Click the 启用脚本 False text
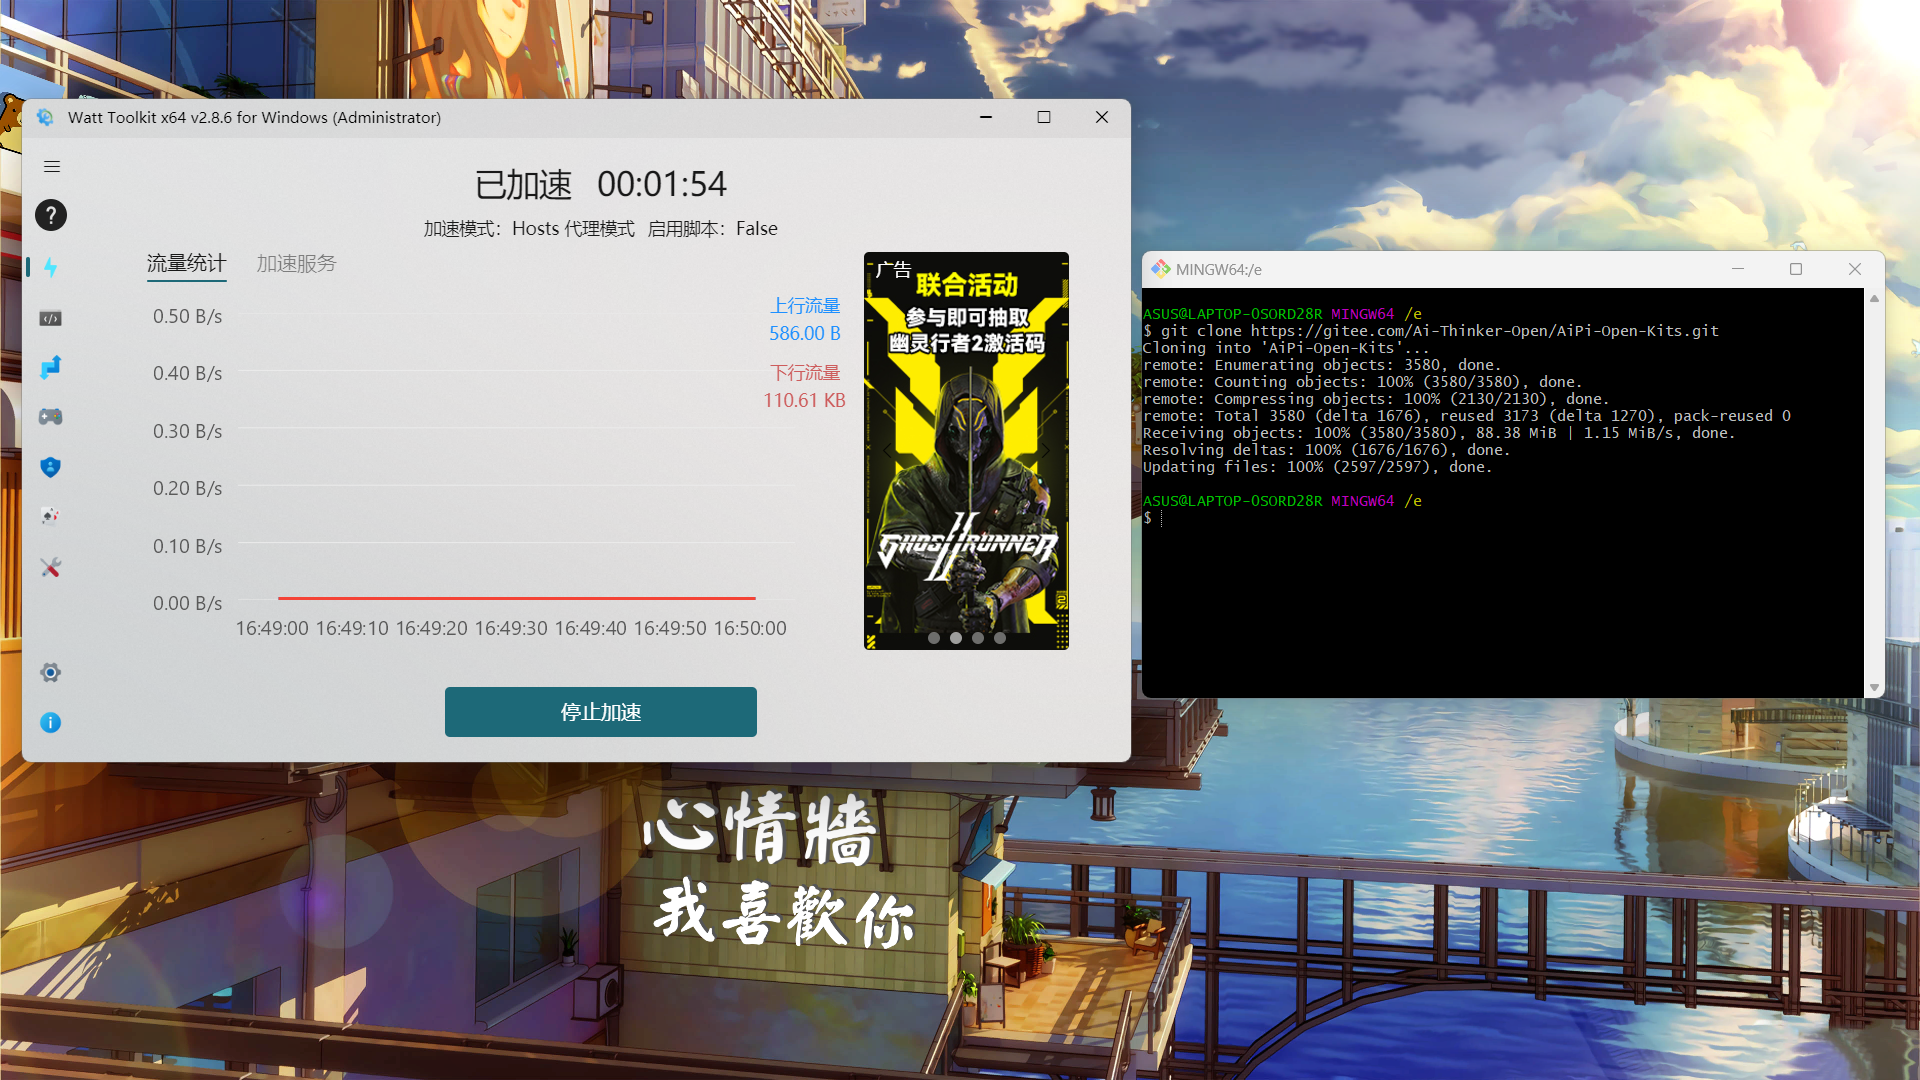This screenshot has height=1080, width=1920. pos(712,229)
